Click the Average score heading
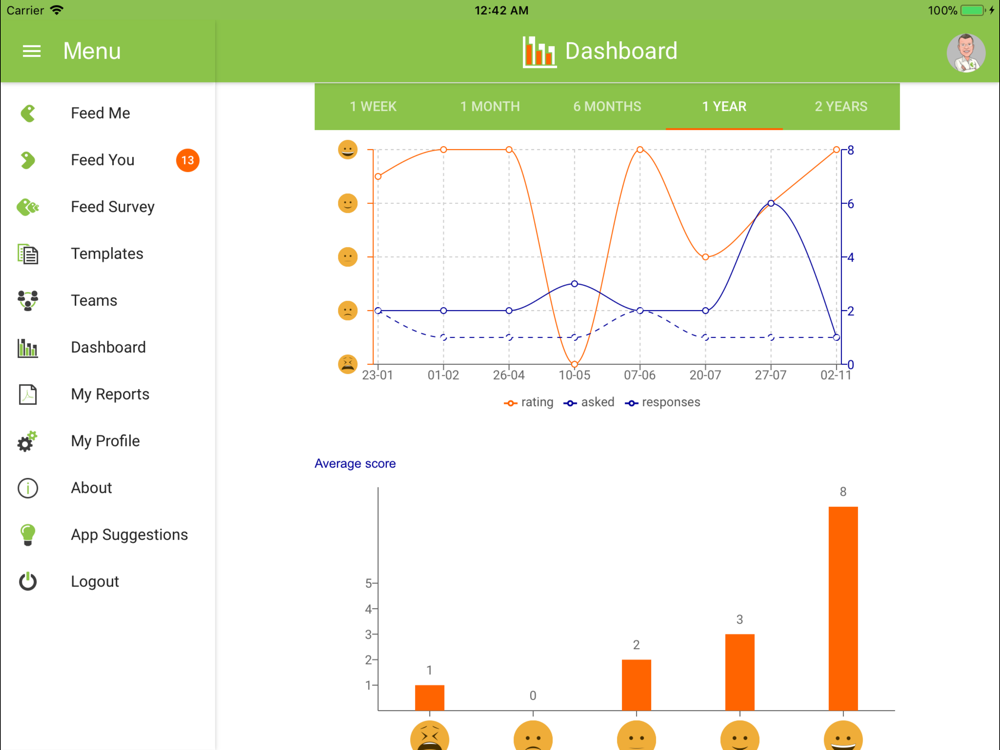1000x750 pixels. [x=355, y=464]
